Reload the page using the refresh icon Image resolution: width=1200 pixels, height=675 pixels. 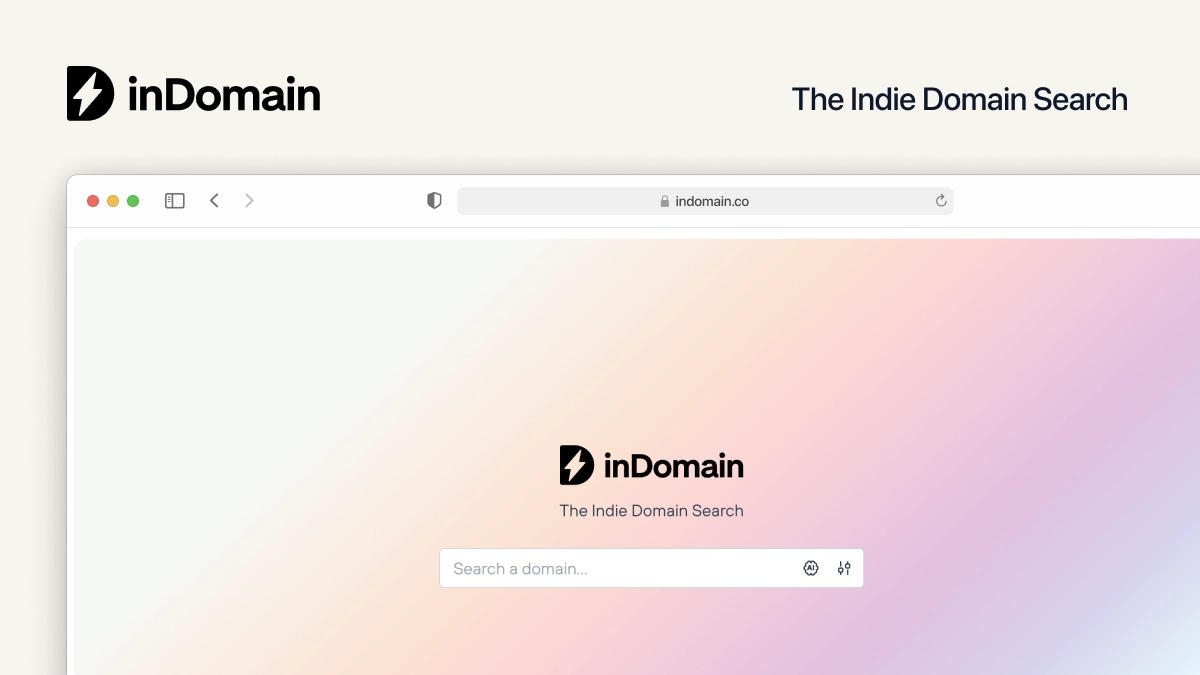click(941, 200)
